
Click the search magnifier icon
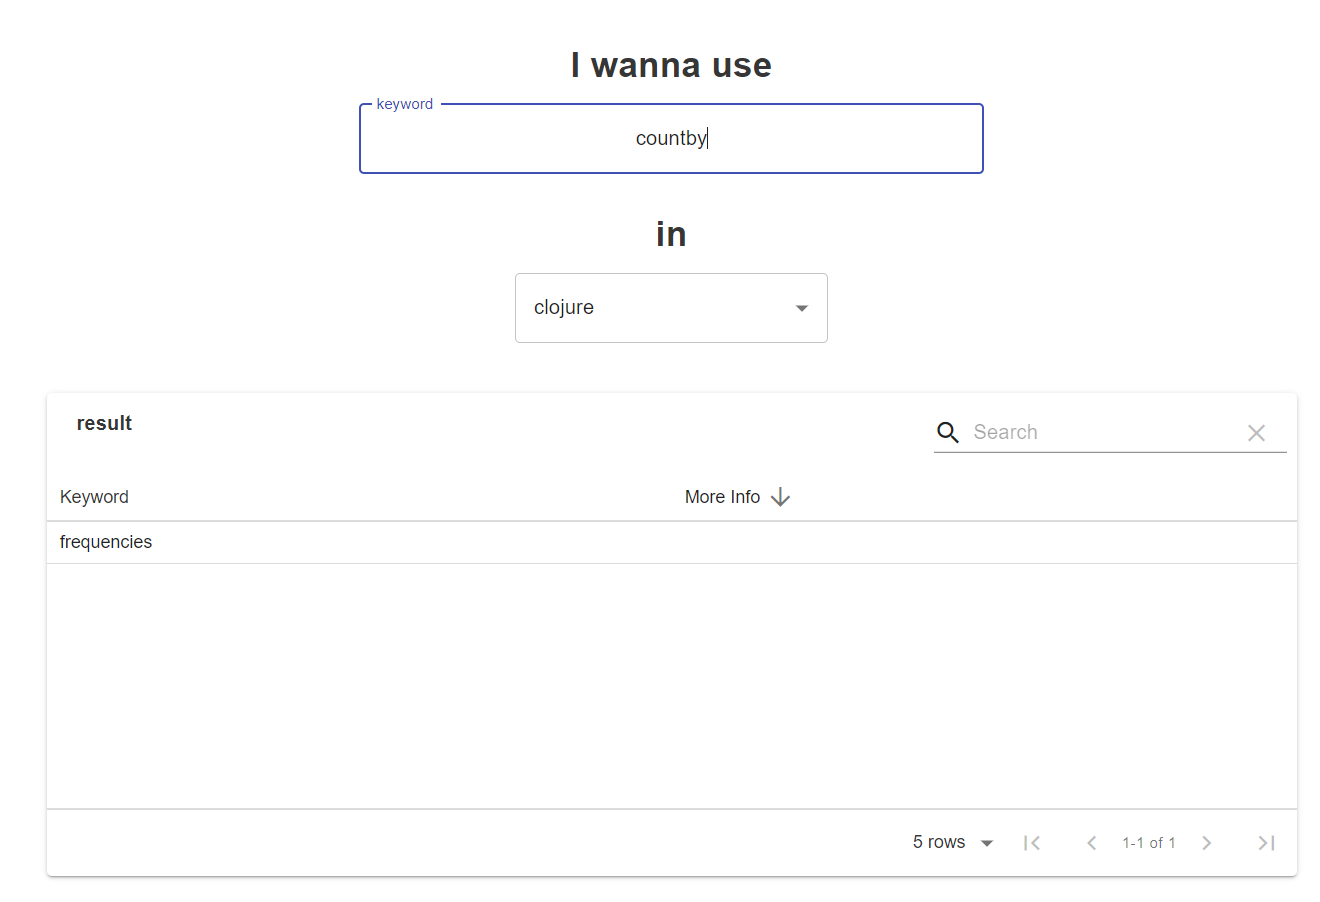tap(947, 432)
